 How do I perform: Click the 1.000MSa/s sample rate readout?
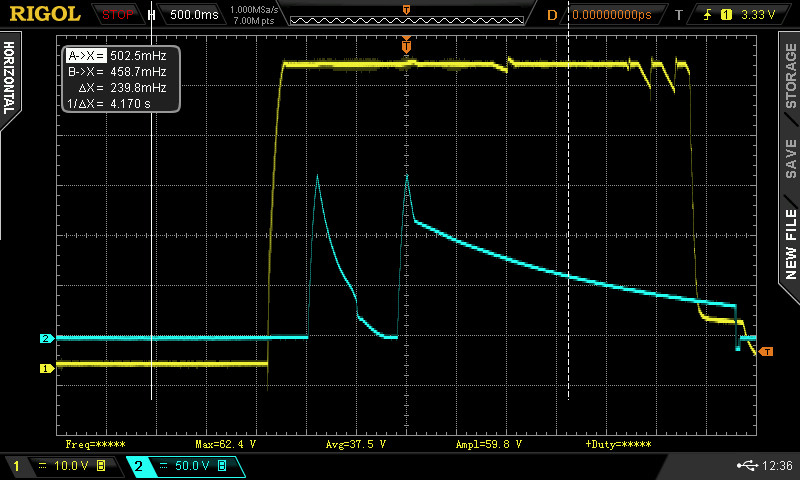point(254,10)
